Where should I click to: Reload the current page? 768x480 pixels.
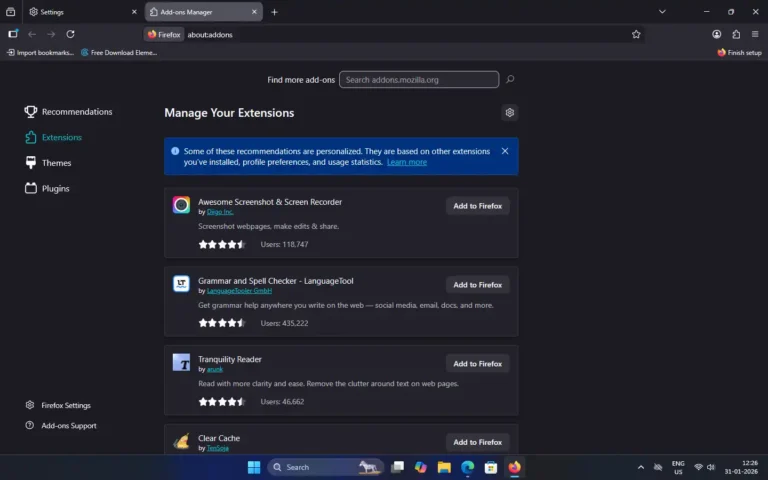tap(71, 34)
